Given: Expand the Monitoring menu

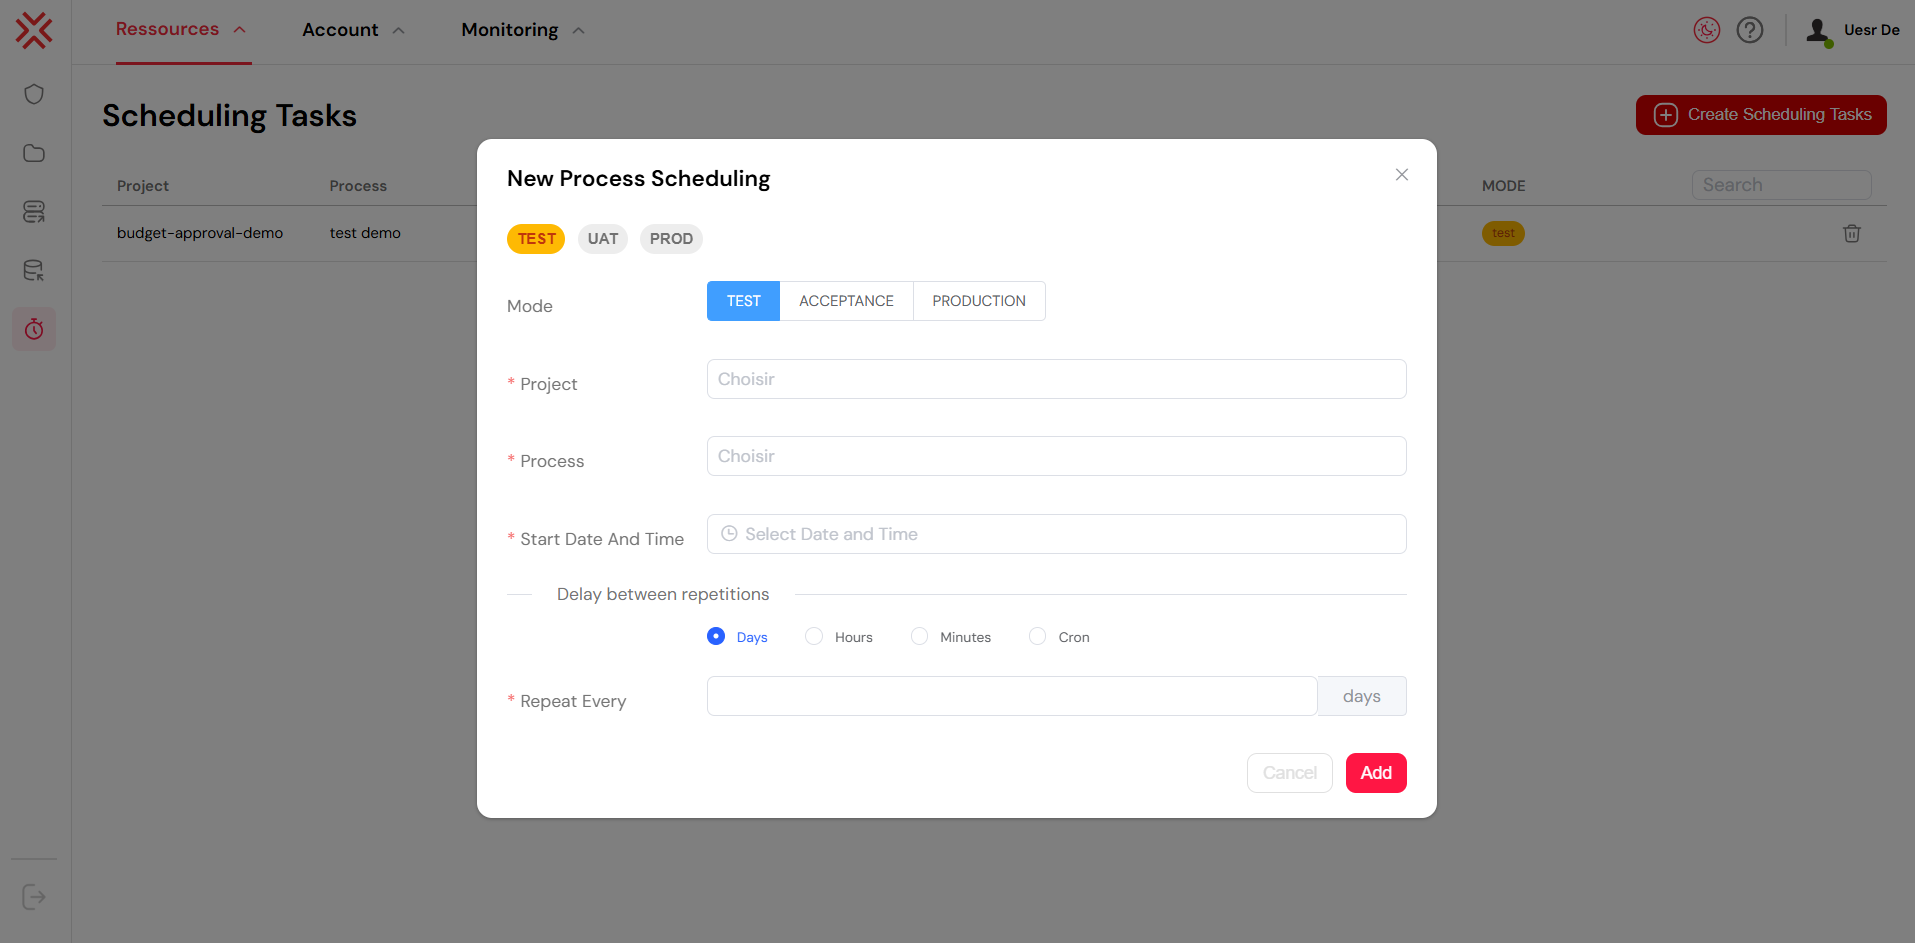Looking at the screenshot, I should 522,30.
